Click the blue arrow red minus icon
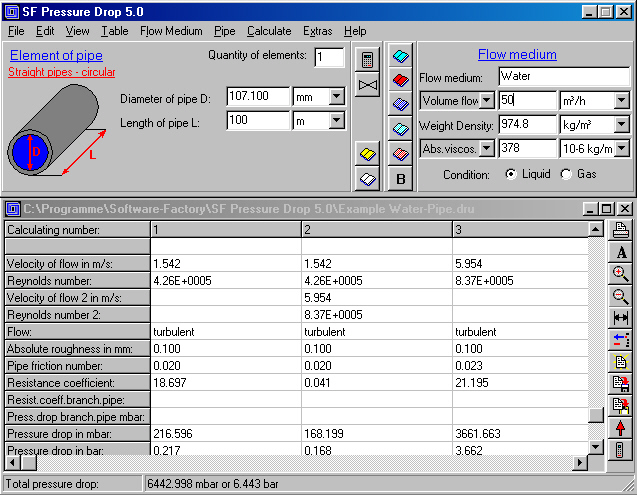The width and height of the screenshot is (637, 495). click(620, 340)
